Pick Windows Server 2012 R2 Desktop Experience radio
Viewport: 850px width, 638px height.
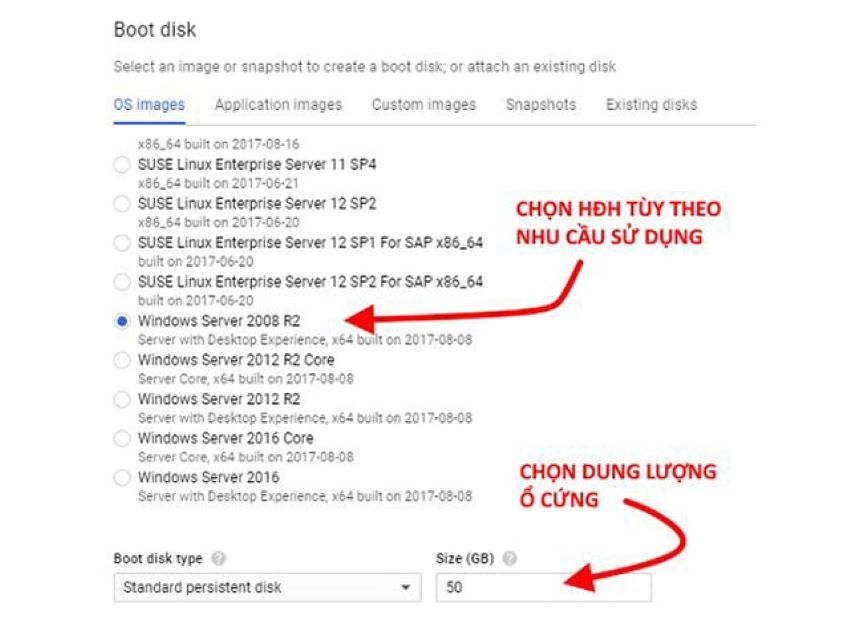click(122, 399)
